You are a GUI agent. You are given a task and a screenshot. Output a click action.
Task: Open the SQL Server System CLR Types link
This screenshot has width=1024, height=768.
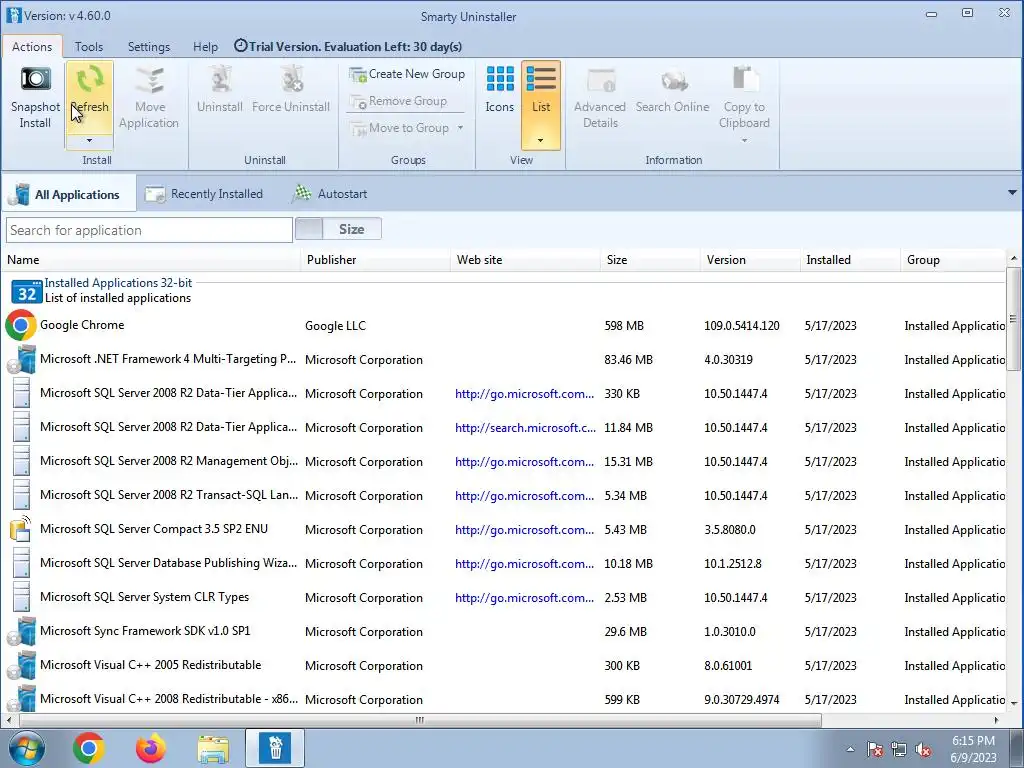pos(524,598)
